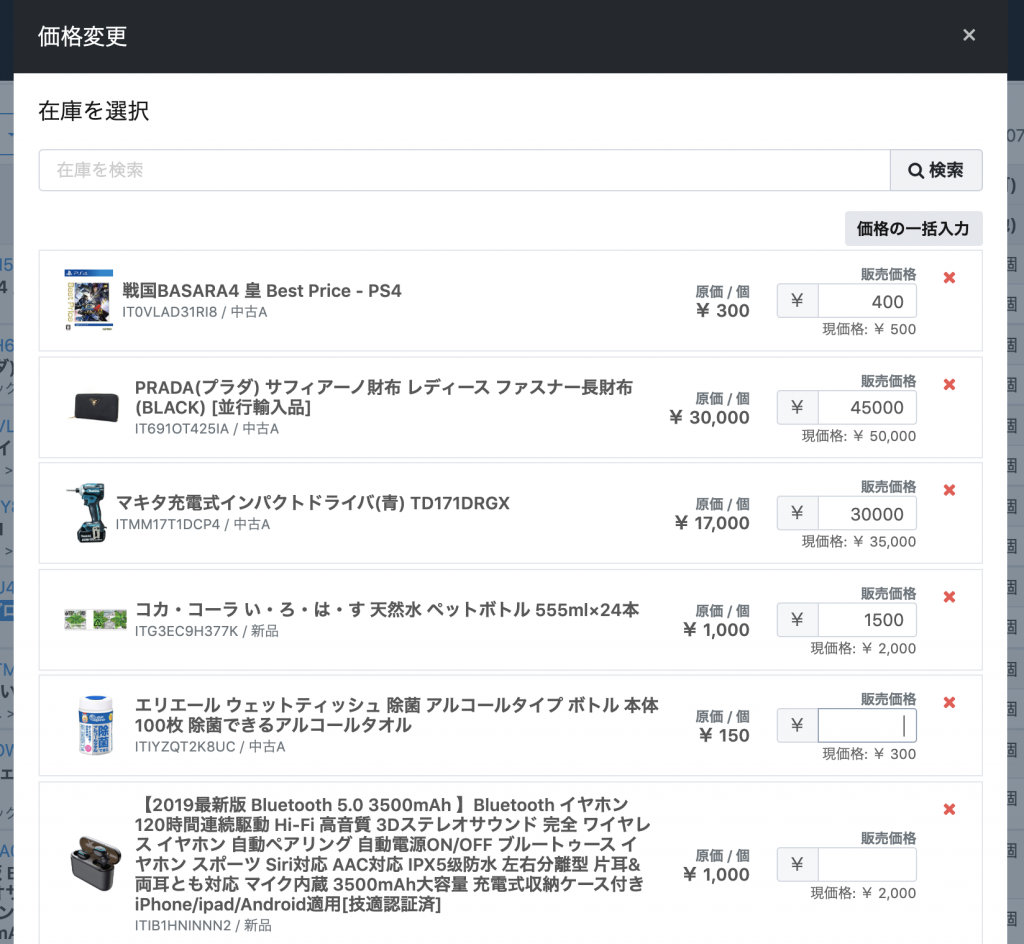Click the PRADA black wallet thumbnail

(x=95, y=407)
